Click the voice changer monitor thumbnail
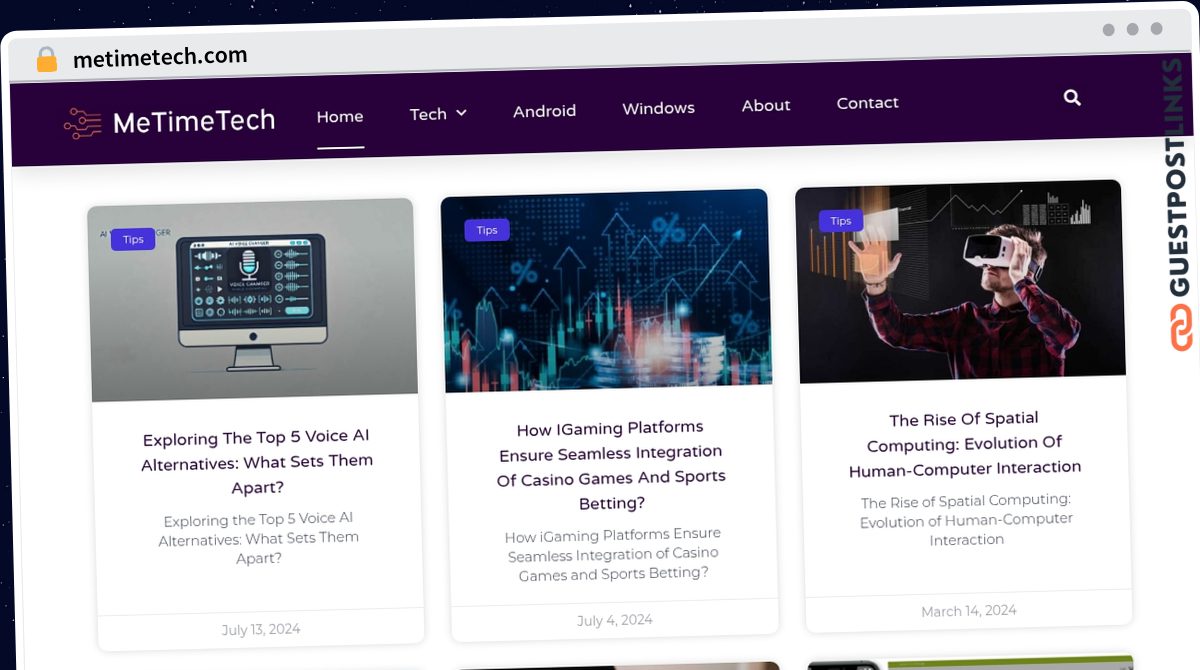Screen dimensions: 1200x670 point(253,300)
